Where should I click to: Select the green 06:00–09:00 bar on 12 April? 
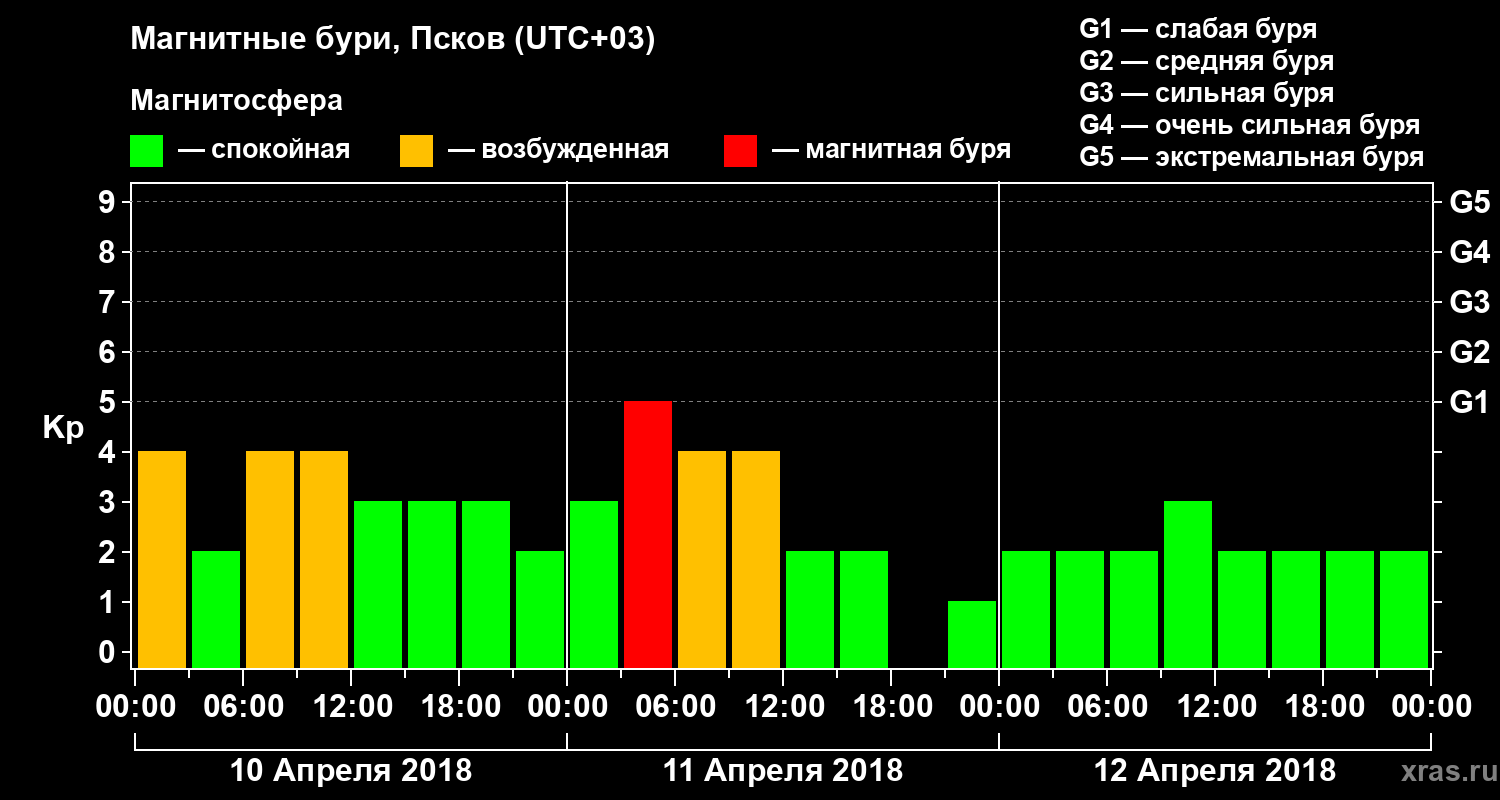[1134, 609]
